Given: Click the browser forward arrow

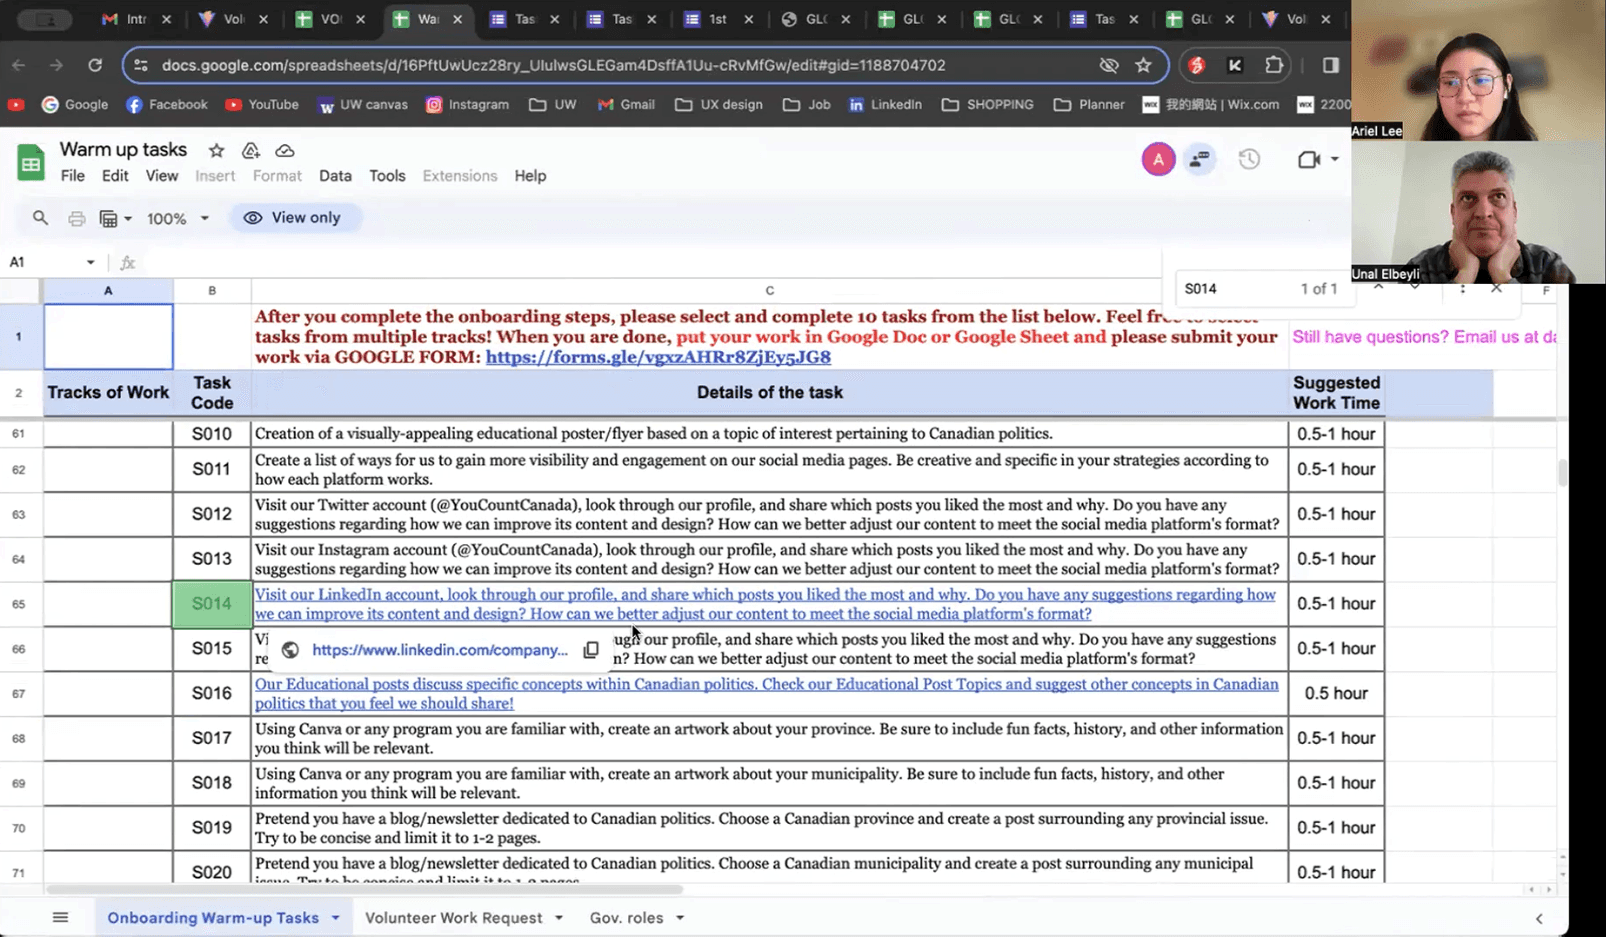Looking at the screenshot, I should pyautogui.click(x=56, y=65).
